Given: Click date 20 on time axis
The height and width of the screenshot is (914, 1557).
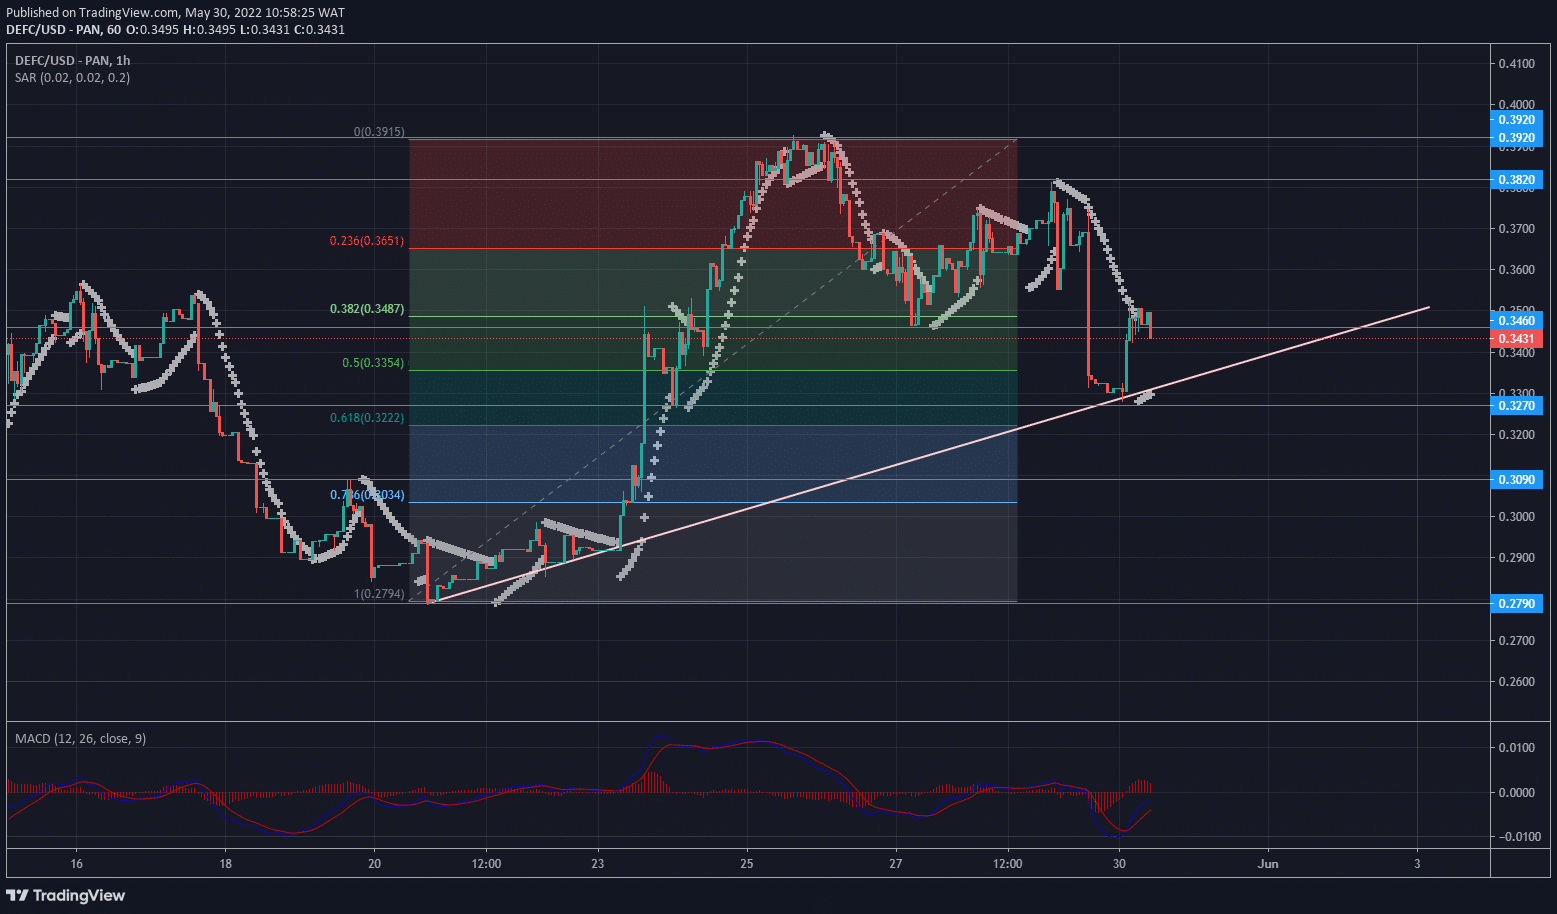Looking at the screenshot, I should tap(374, 864).
